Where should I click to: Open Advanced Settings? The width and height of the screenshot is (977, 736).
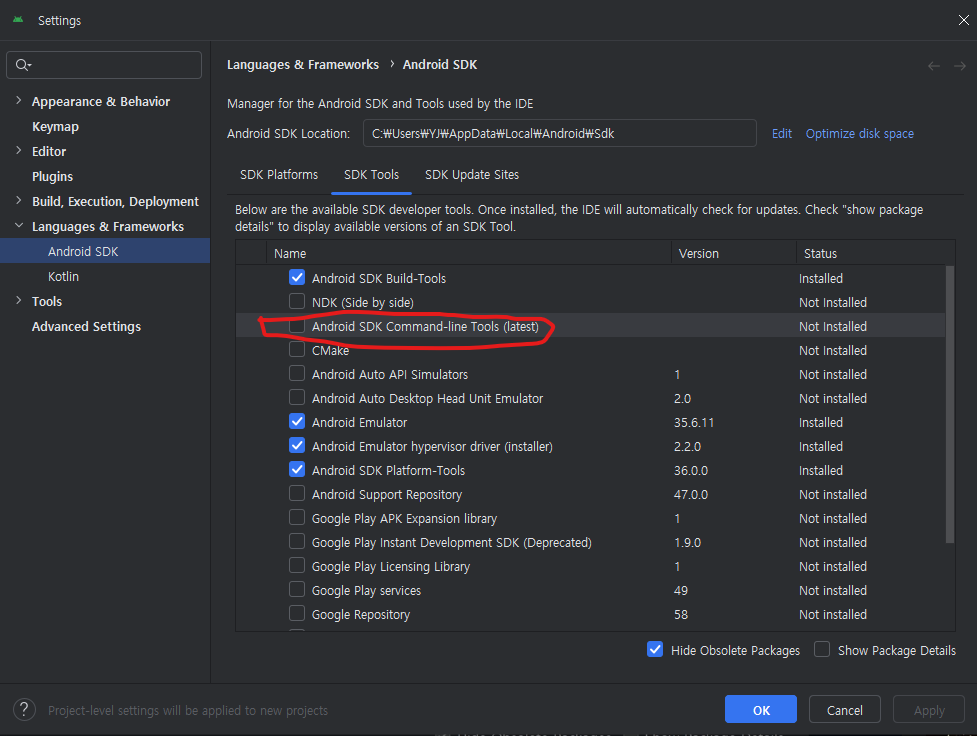pos(87,327)
